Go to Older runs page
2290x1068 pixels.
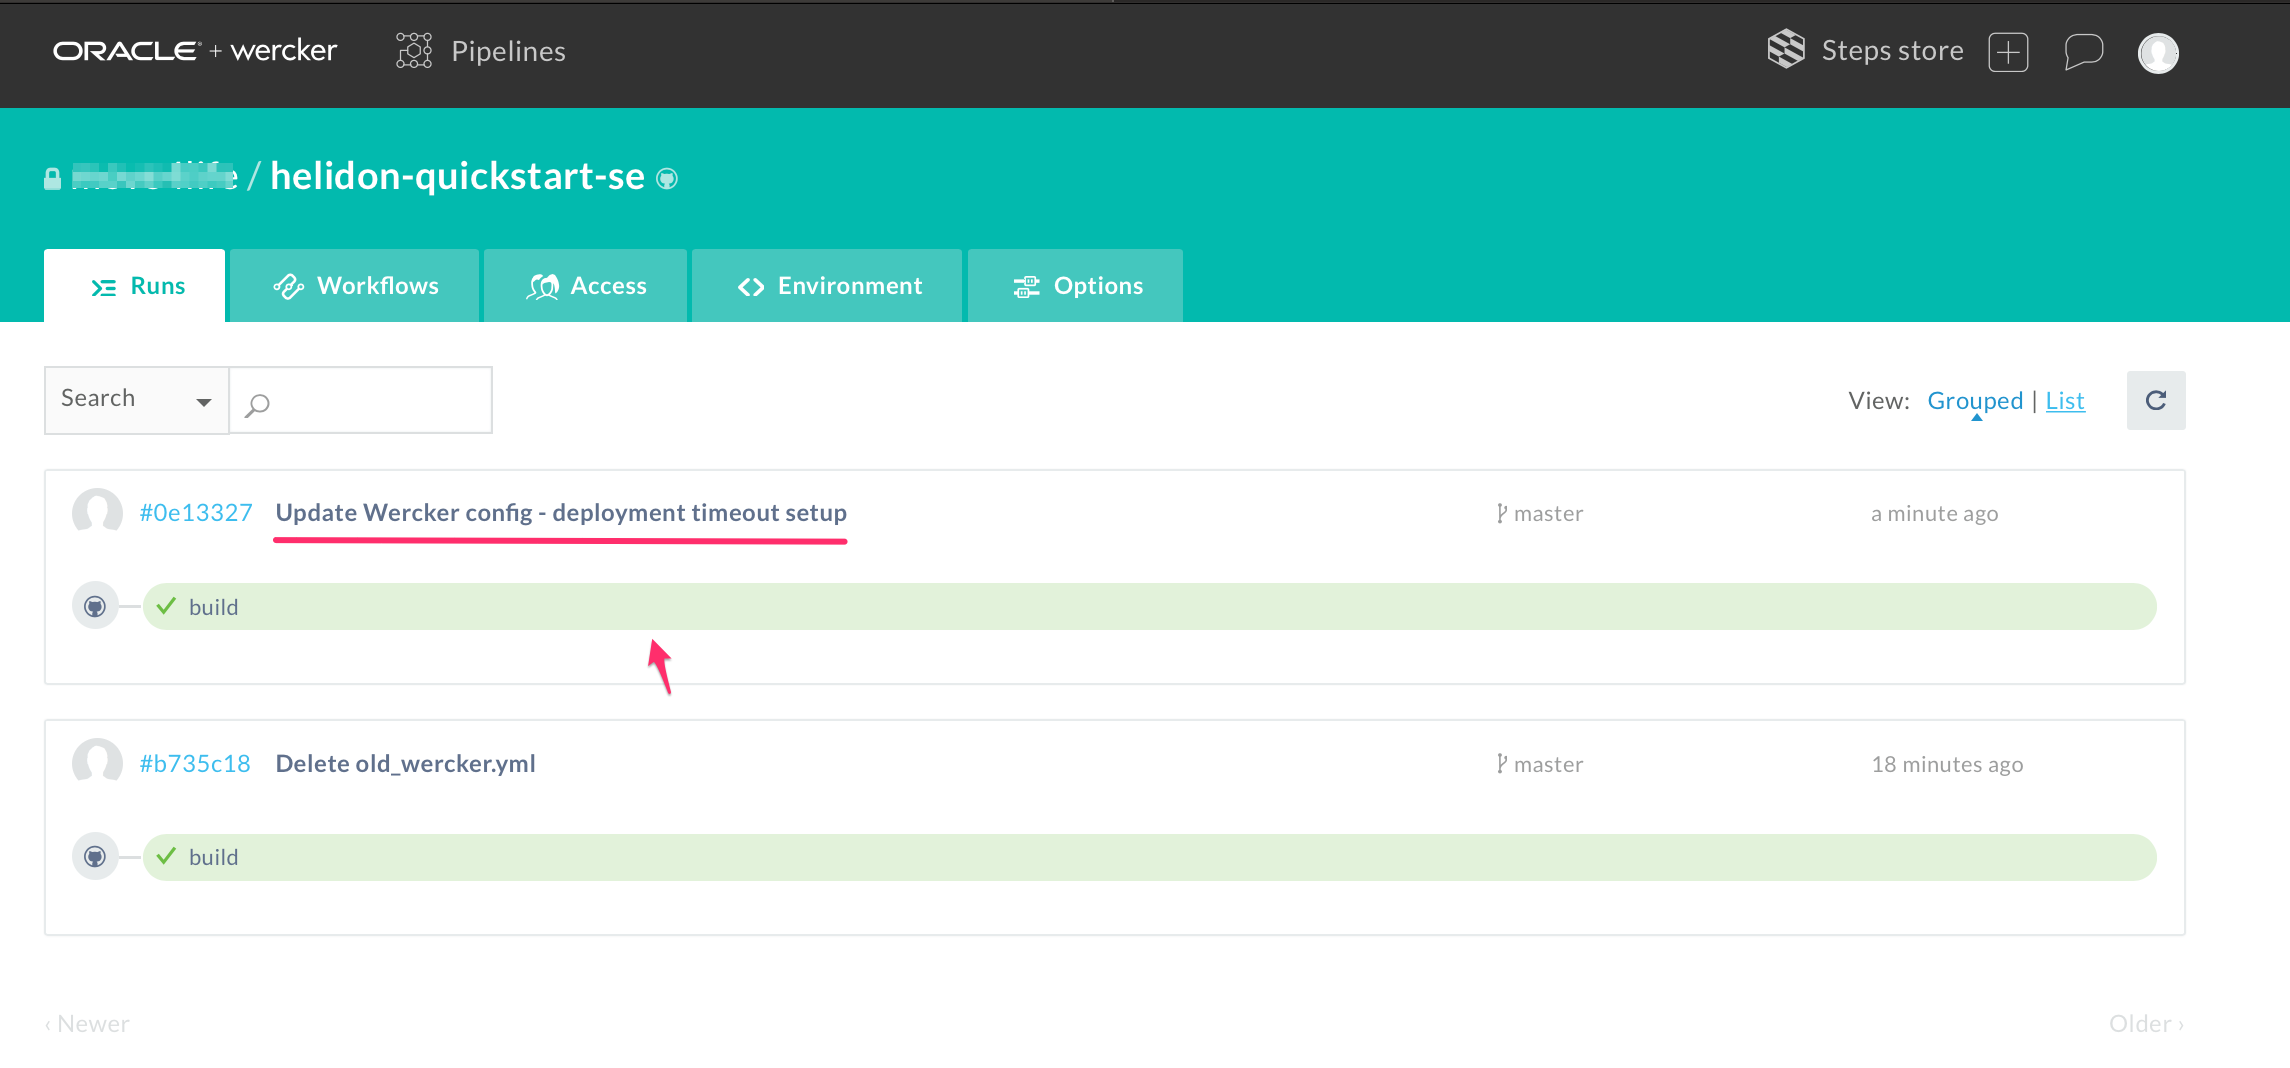click(2146, 1024)
